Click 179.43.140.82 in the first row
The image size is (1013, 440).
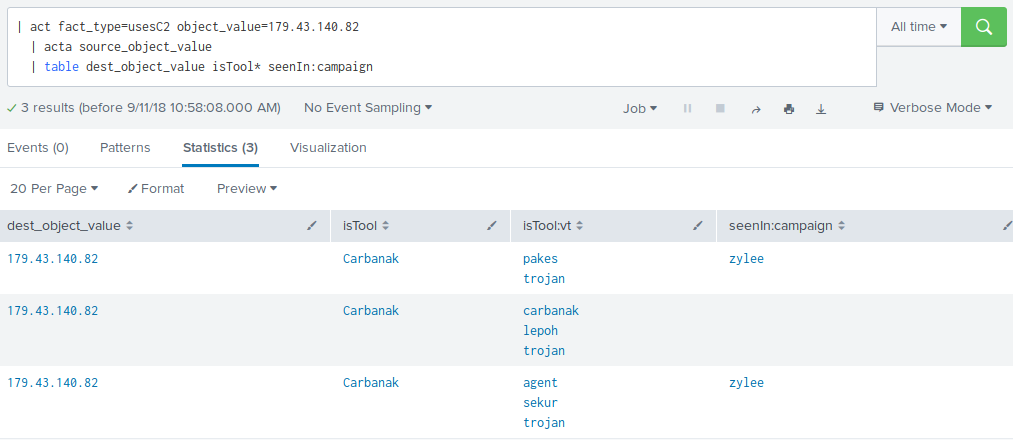53,258
